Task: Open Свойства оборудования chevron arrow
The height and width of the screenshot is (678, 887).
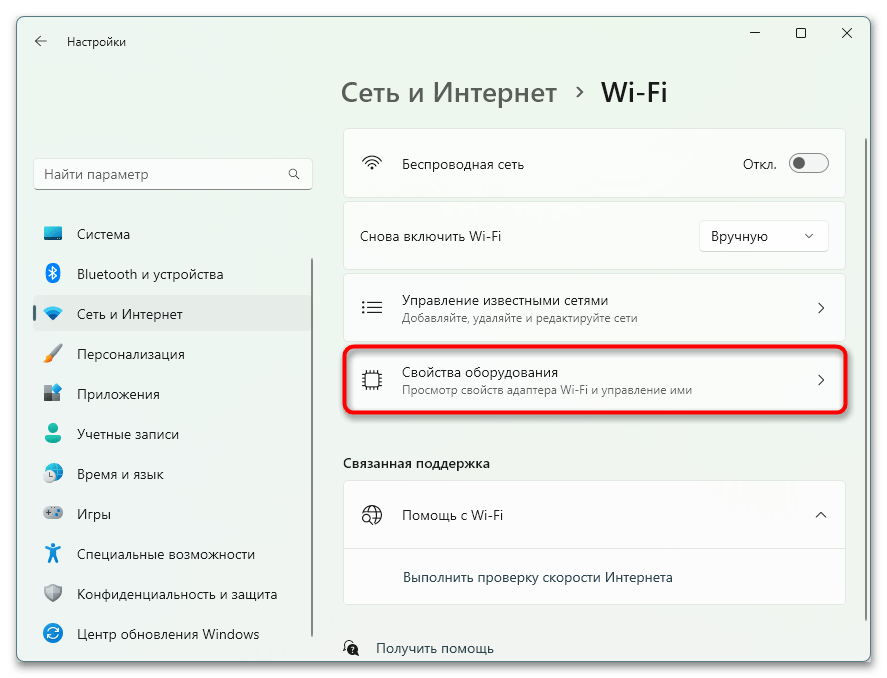Action: coord(821,380)
